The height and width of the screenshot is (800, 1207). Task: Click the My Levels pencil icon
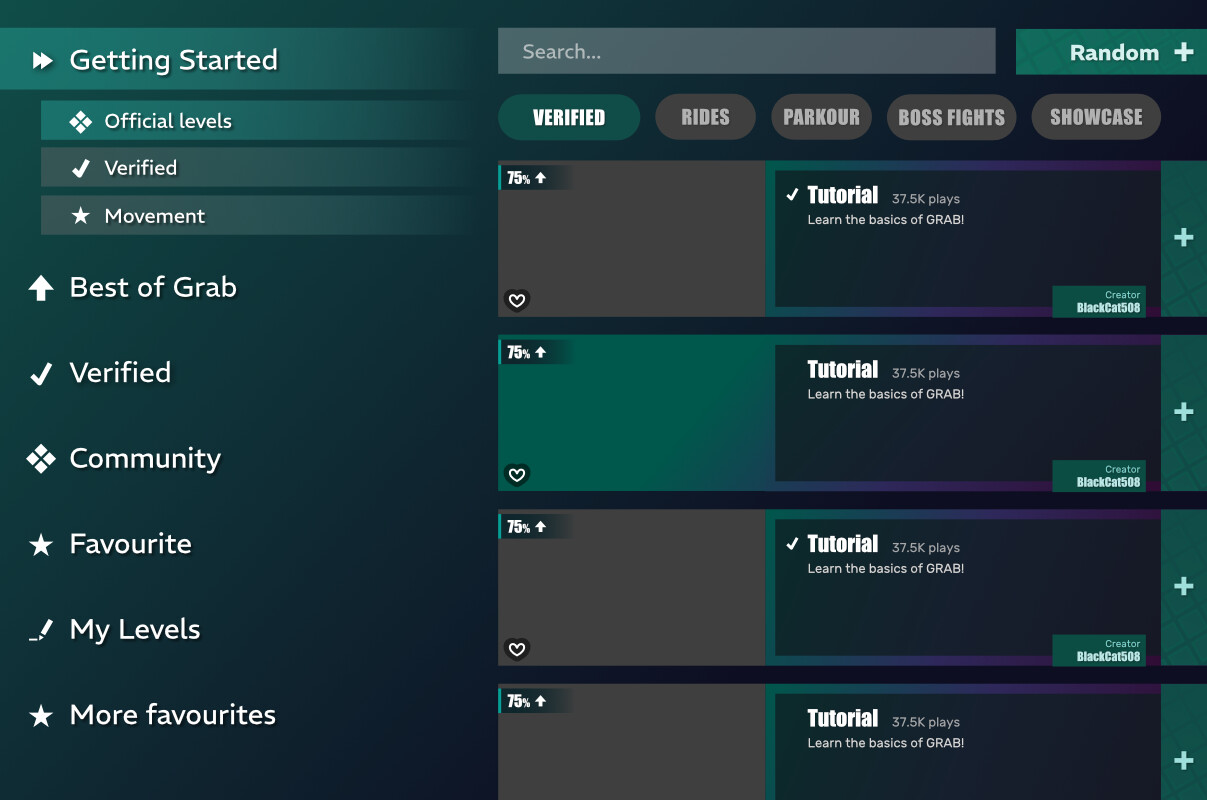(x=40, y=630)
